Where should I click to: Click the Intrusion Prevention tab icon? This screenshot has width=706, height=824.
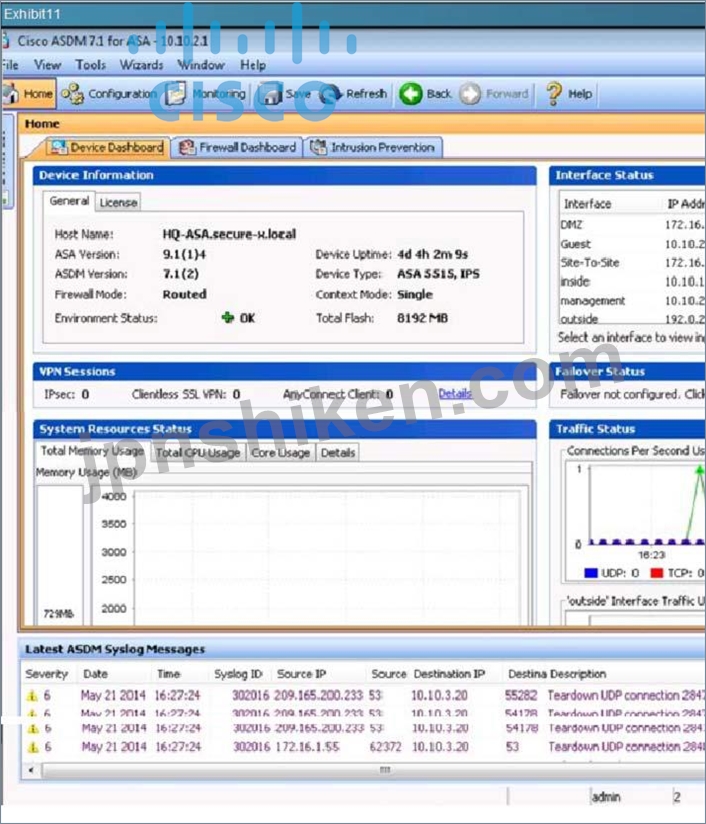tap(319, 147)
